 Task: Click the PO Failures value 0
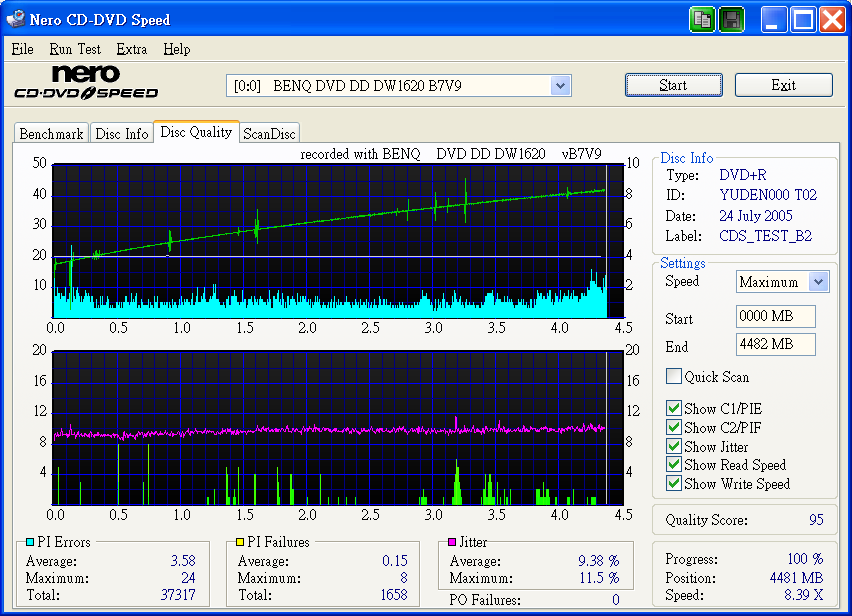615,600
